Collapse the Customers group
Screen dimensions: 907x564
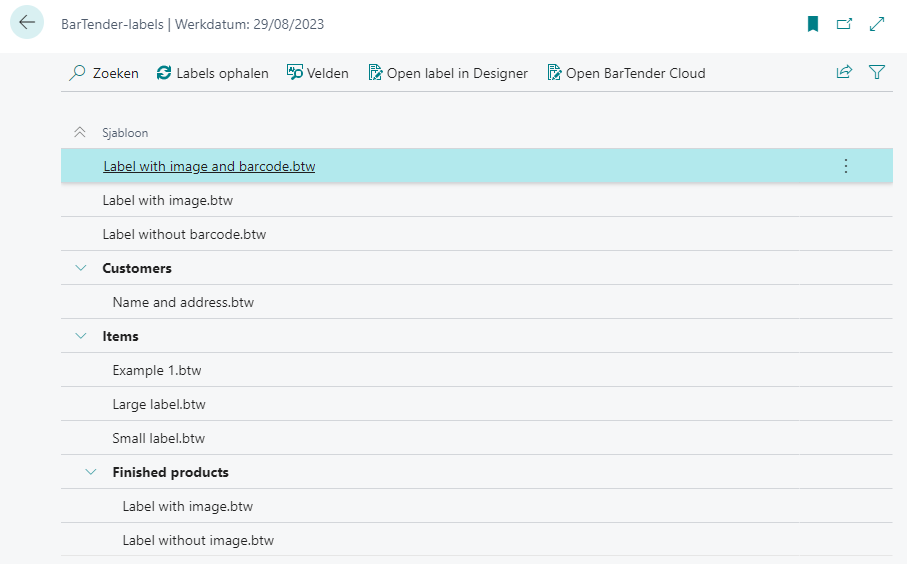point(81,268)
